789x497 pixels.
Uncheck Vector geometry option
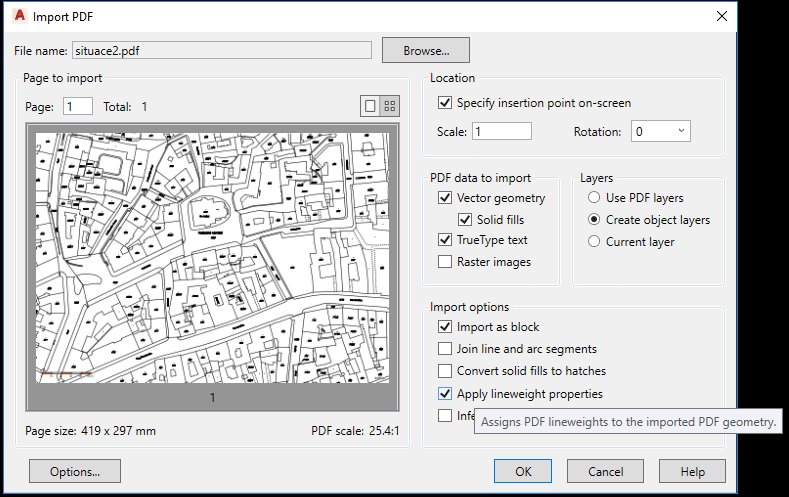[x=445, y=198]
